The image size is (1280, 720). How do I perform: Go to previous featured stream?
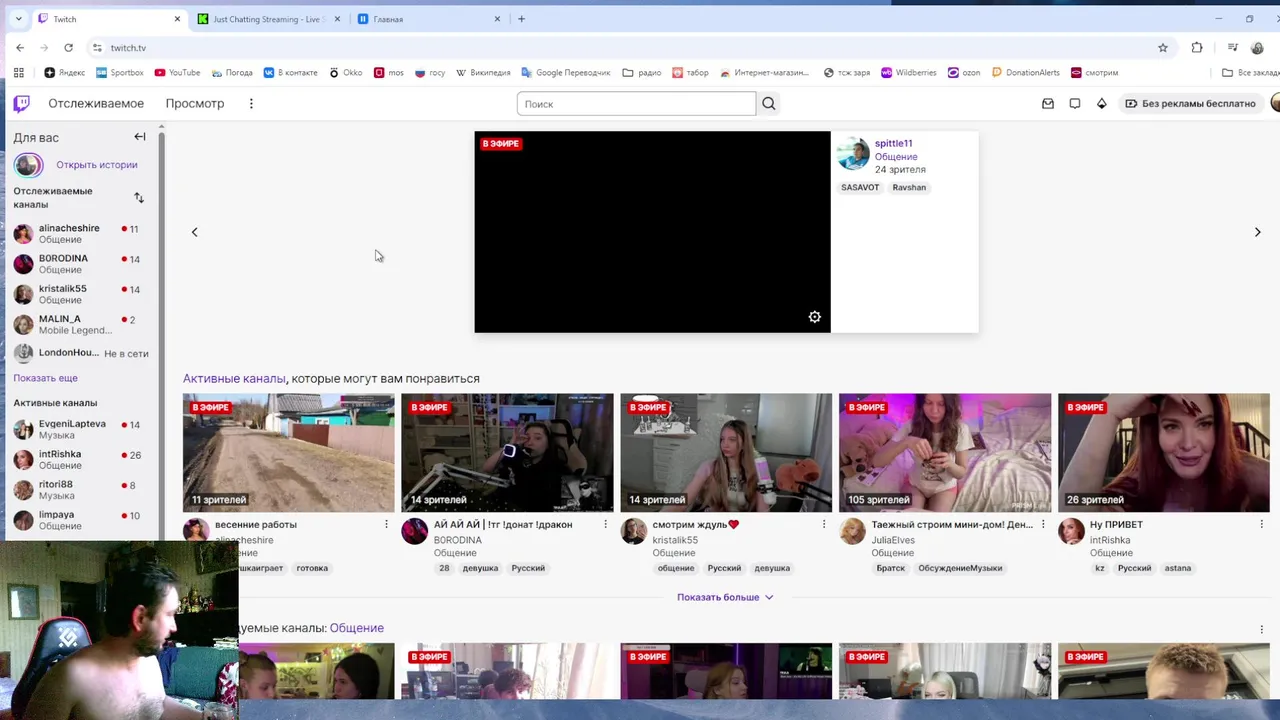(x=195, y=232)
